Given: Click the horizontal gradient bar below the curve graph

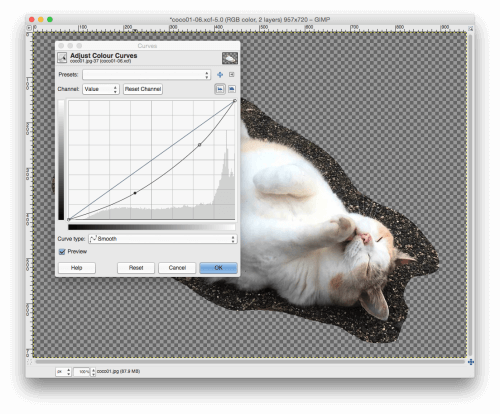Looking at the screenshot, I should click(152, 227).
